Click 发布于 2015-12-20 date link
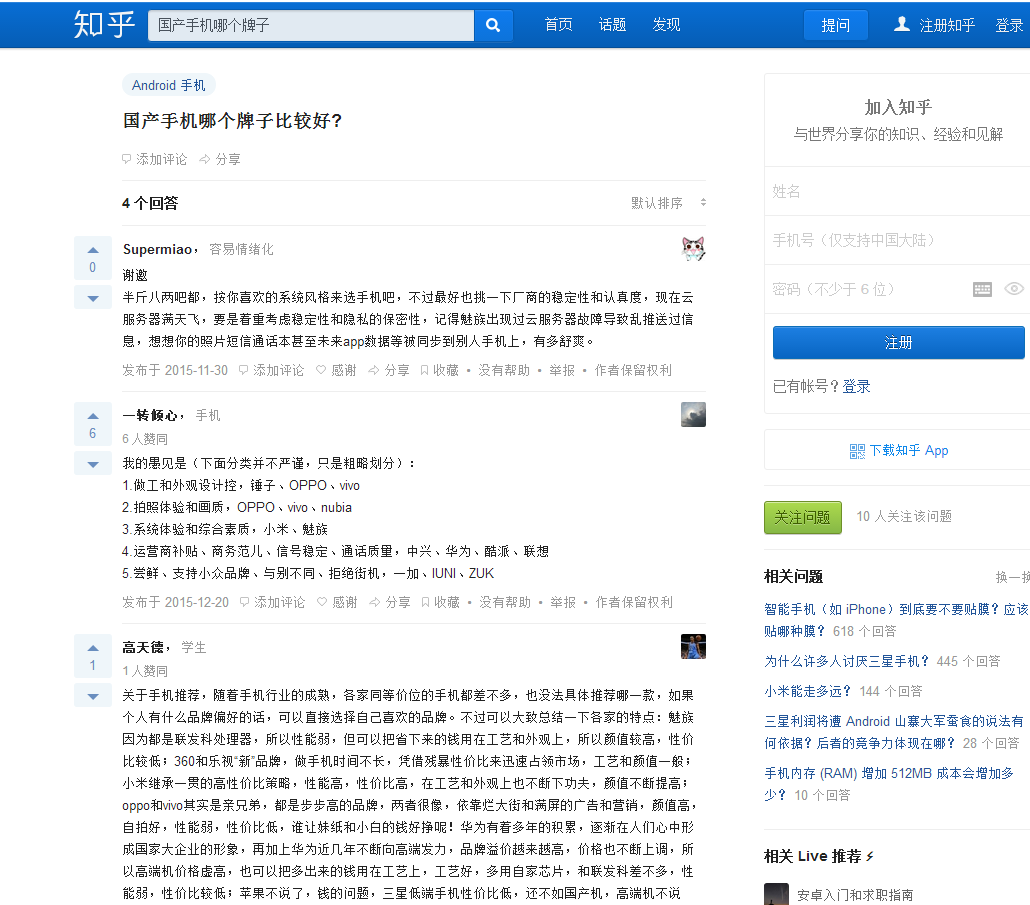The image size is (1030, 905). coord(175,602)
